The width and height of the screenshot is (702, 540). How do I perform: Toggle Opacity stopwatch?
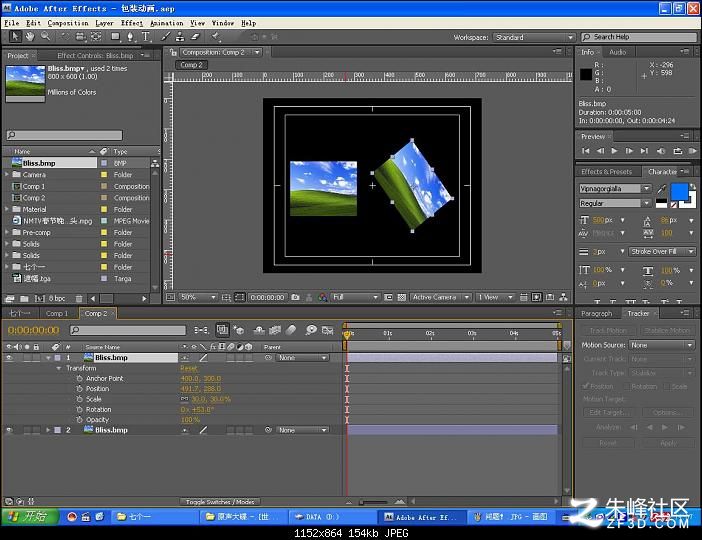tap(80, 420)
